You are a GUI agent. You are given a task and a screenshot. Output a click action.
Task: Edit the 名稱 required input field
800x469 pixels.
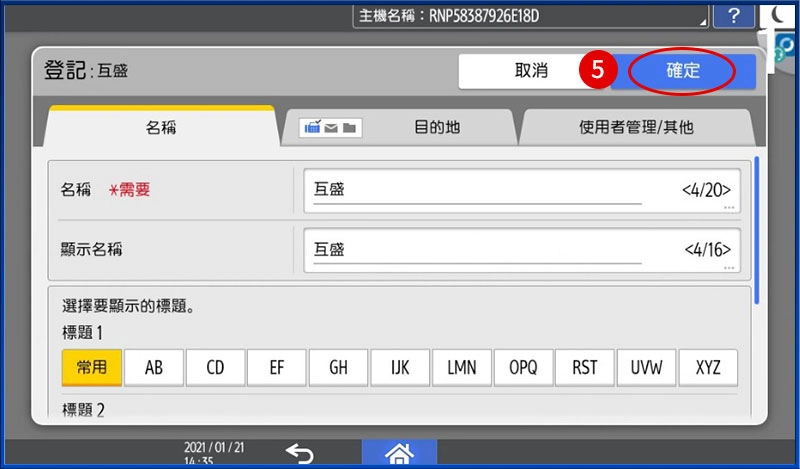pos(522,190)
